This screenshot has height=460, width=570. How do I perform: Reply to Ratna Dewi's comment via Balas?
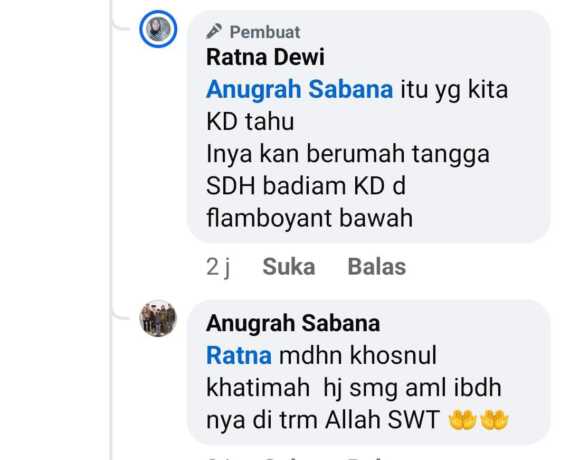point(377,267)
